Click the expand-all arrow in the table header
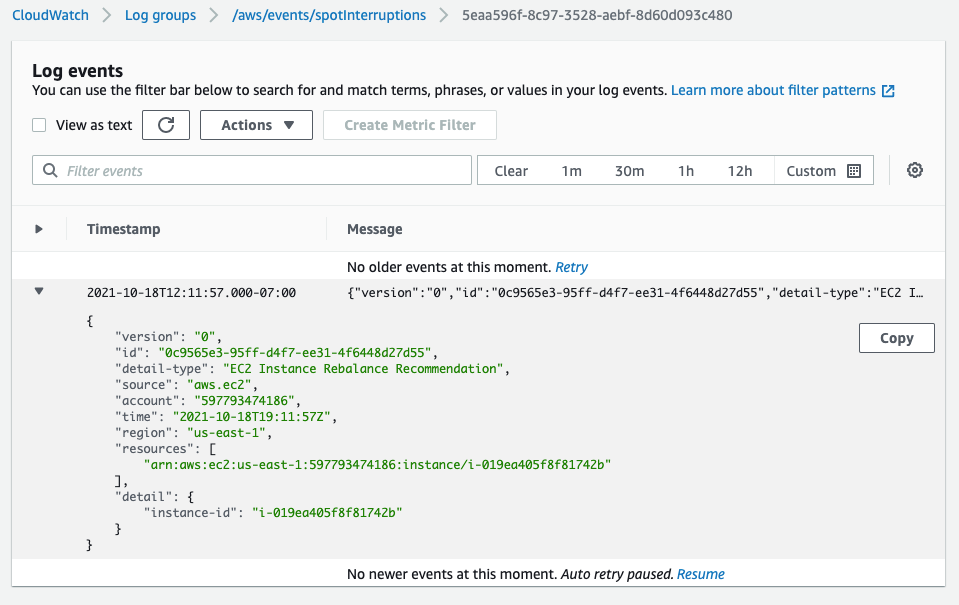The height and width of the screenshot is (605, 959). (38, 229)
